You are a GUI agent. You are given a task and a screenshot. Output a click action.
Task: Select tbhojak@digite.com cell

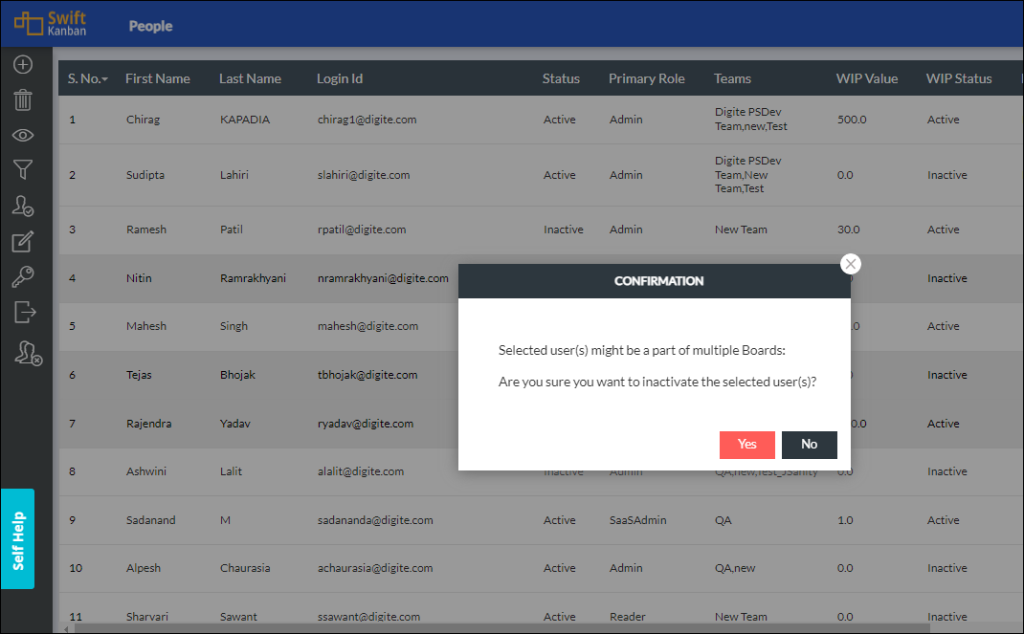(367, 375)
